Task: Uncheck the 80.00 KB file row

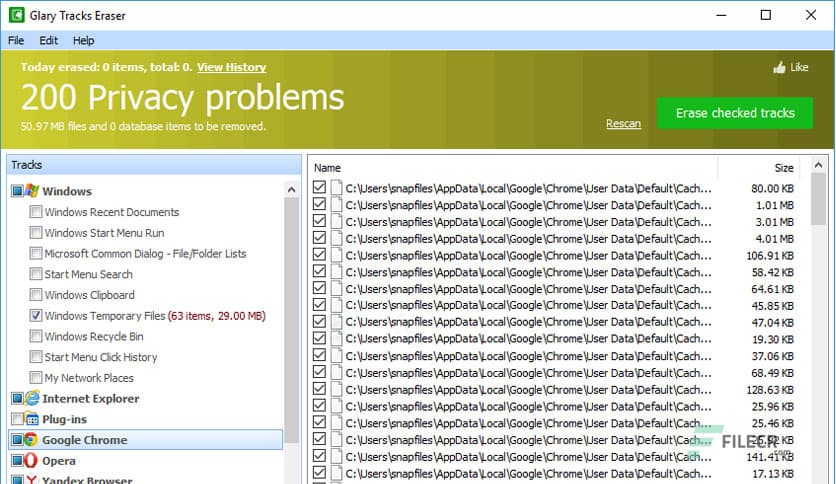Action: (x=319, y=188)
